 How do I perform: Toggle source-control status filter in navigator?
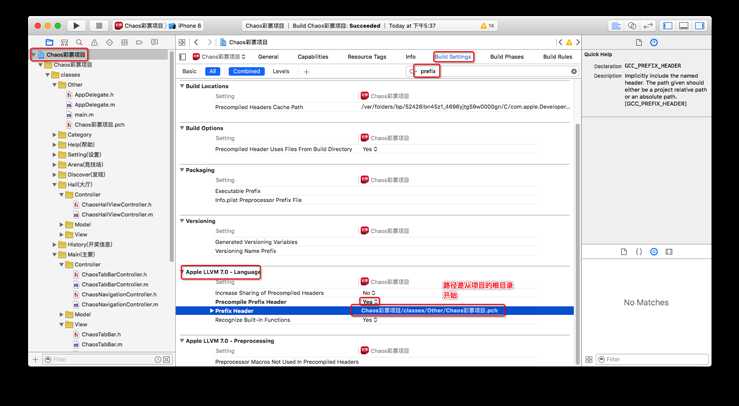pyautogui.click(x=166, y=359)
